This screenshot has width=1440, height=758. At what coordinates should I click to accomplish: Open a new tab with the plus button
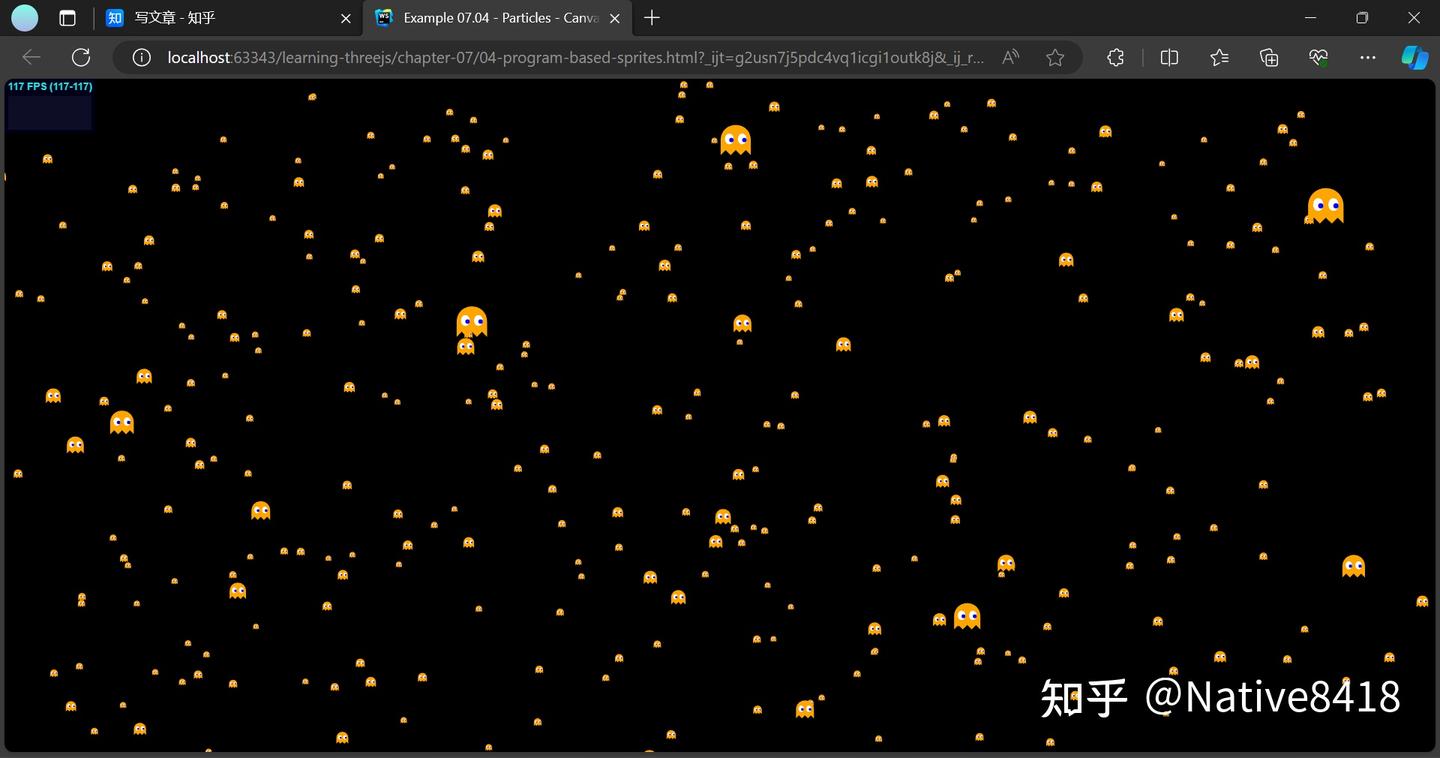click(x=651, y=17)
